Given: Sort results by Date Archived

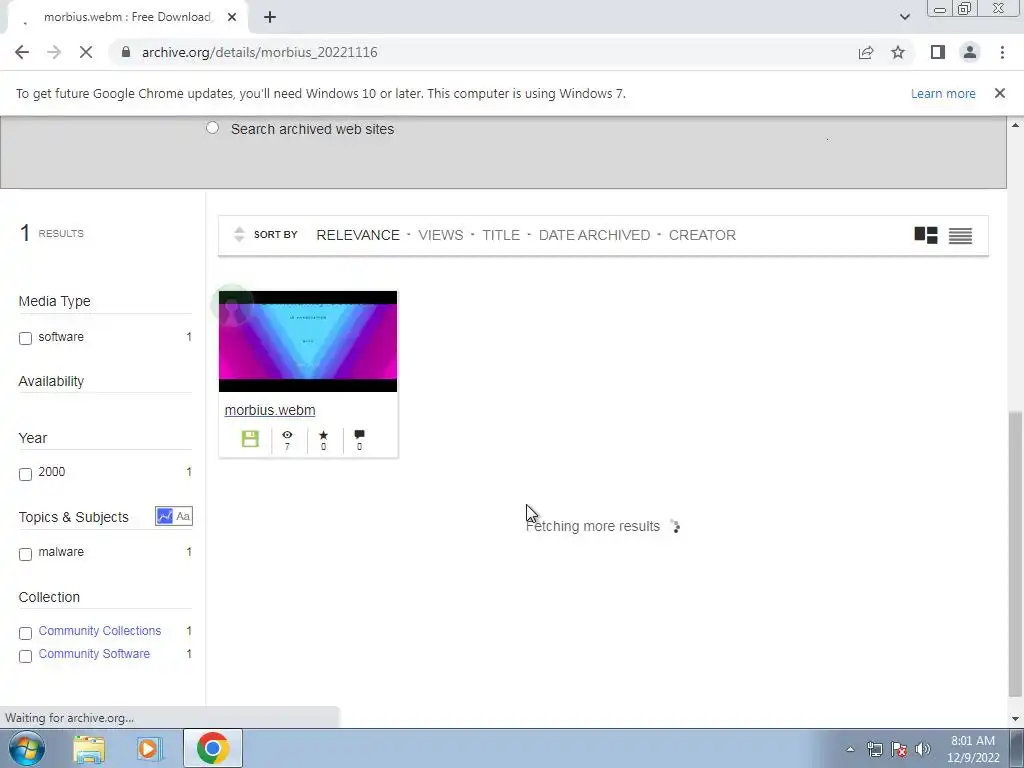Looking at the screenshot, I should point(594,235).
